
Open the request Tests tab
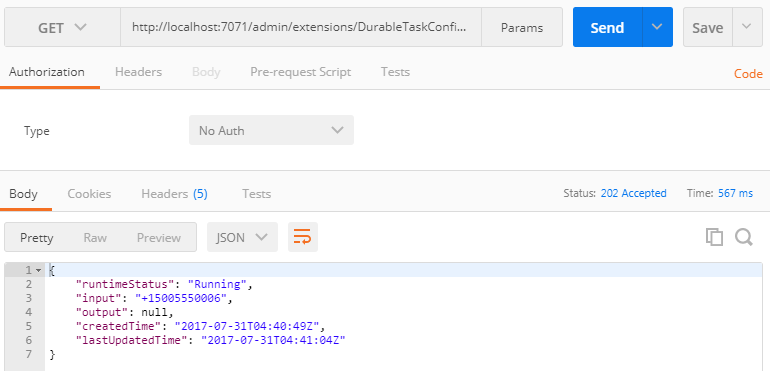click(x=395, y=72)
